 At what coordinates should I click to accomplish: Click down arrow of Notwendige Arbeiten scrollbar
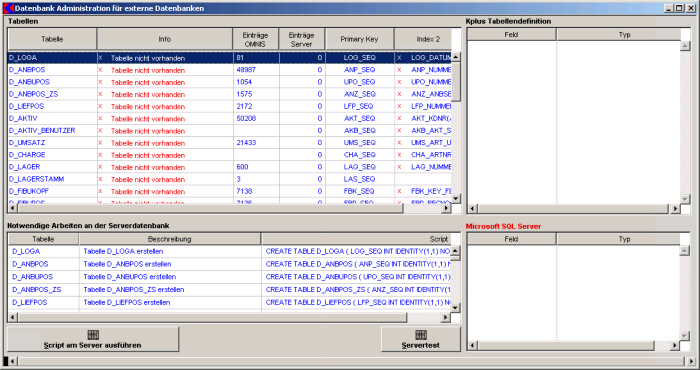pyautogui.click(x=455, y=308)
